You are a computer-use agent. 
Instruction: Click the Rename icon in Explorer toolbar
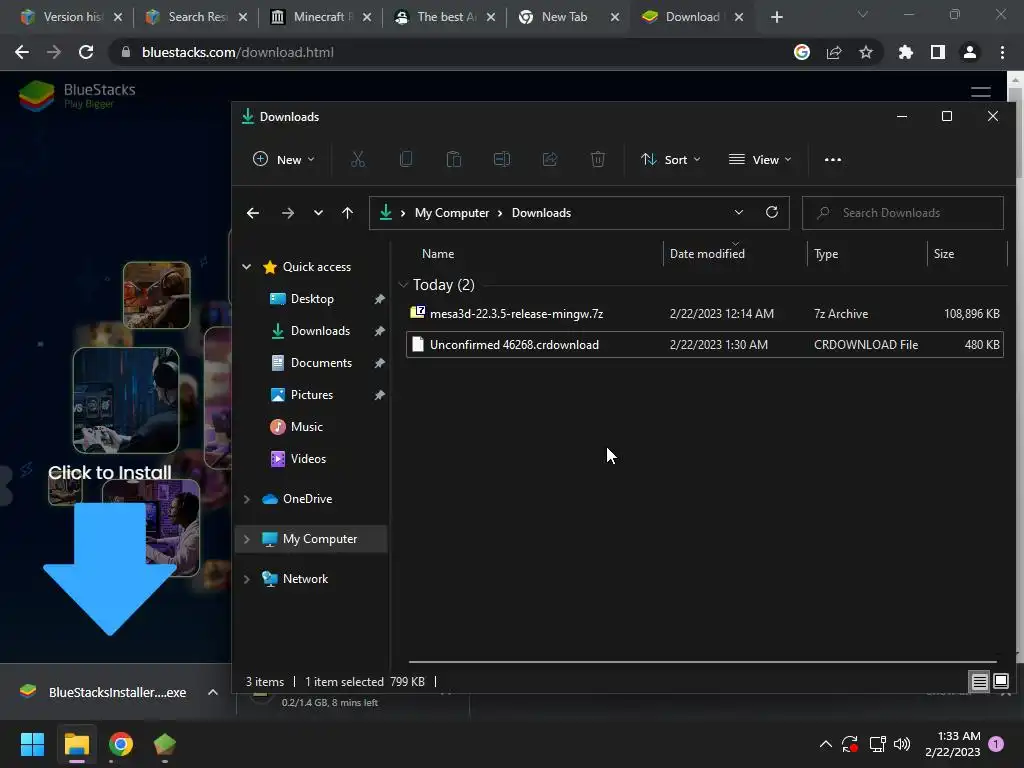[x=502, y=159]
